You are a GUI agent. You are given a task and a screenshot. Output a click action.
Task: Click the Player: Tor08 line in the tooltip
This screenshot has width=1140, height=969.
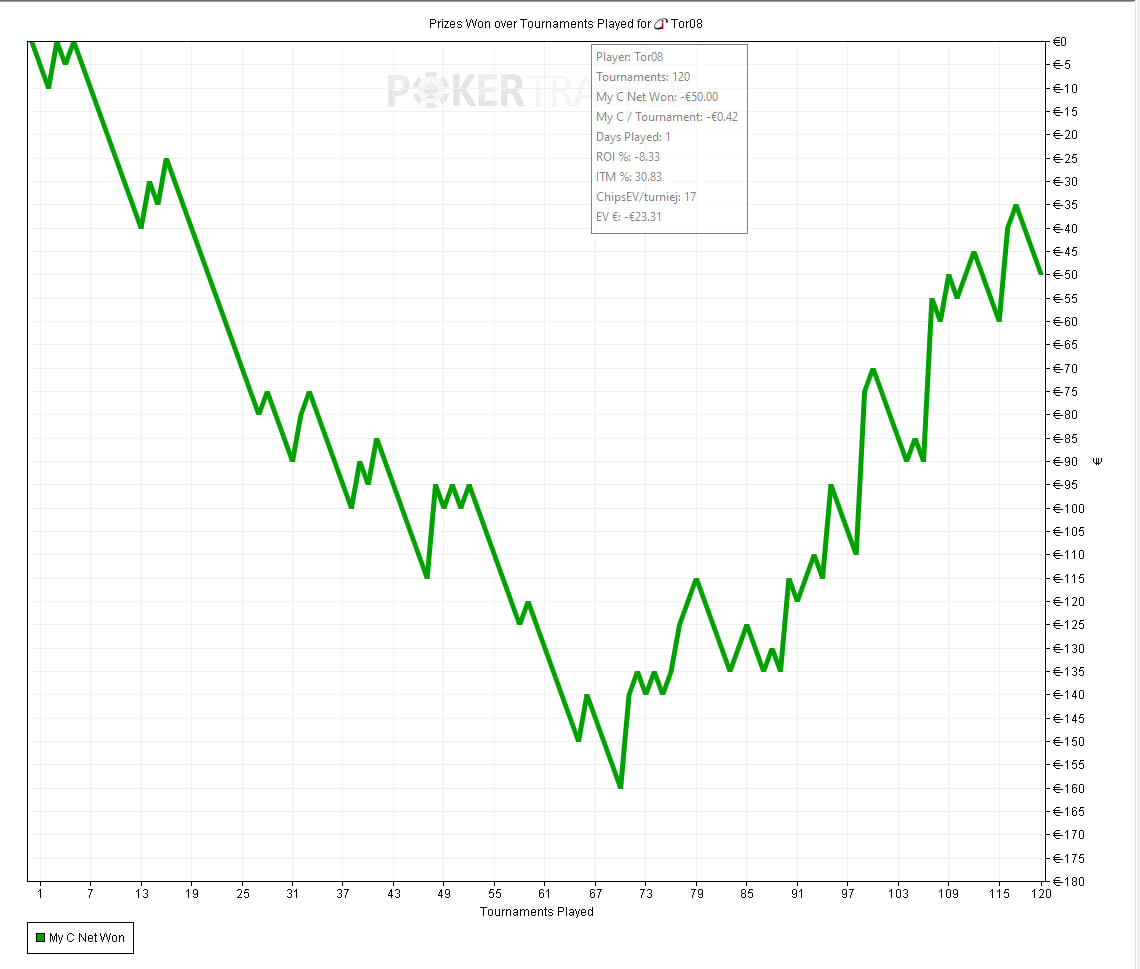(629, 57)
